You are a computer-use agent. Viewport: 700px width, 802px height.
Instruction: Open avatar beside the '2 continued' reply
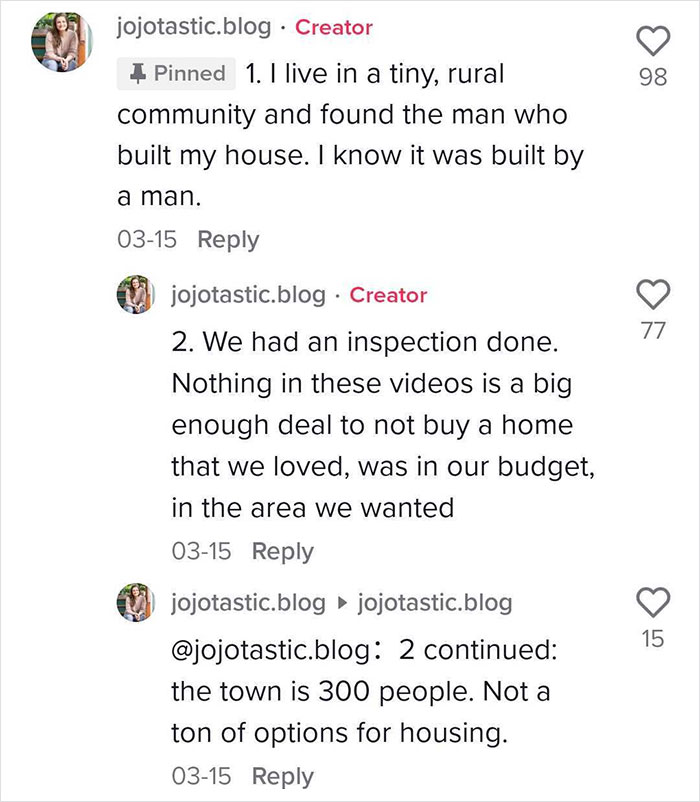click(x=136, y=603)
